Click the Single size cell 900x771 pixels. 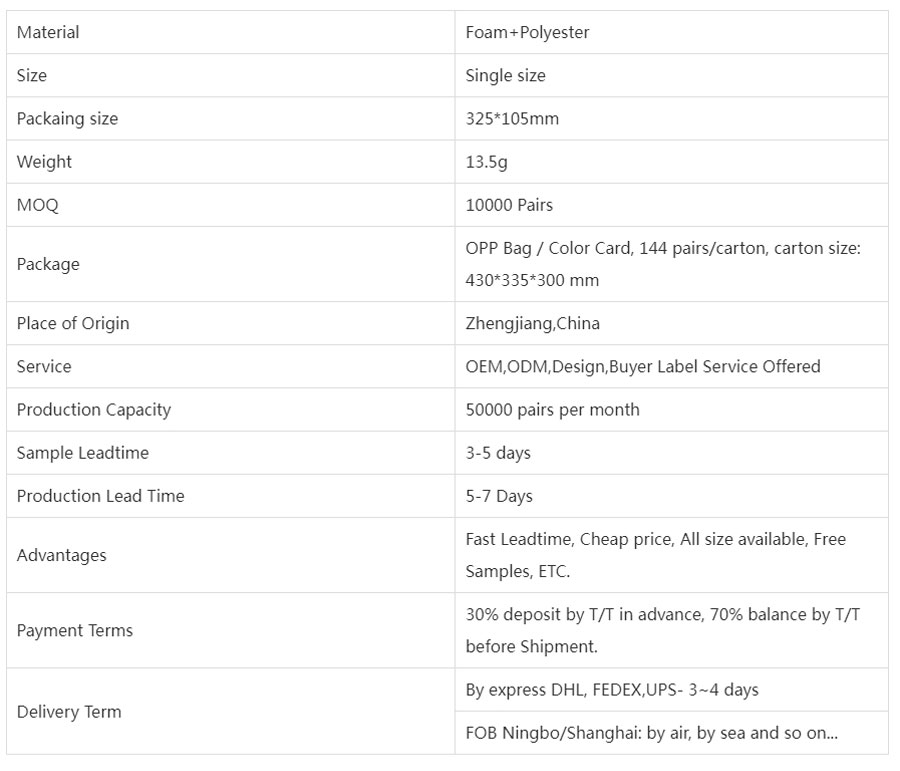(672, 75)
